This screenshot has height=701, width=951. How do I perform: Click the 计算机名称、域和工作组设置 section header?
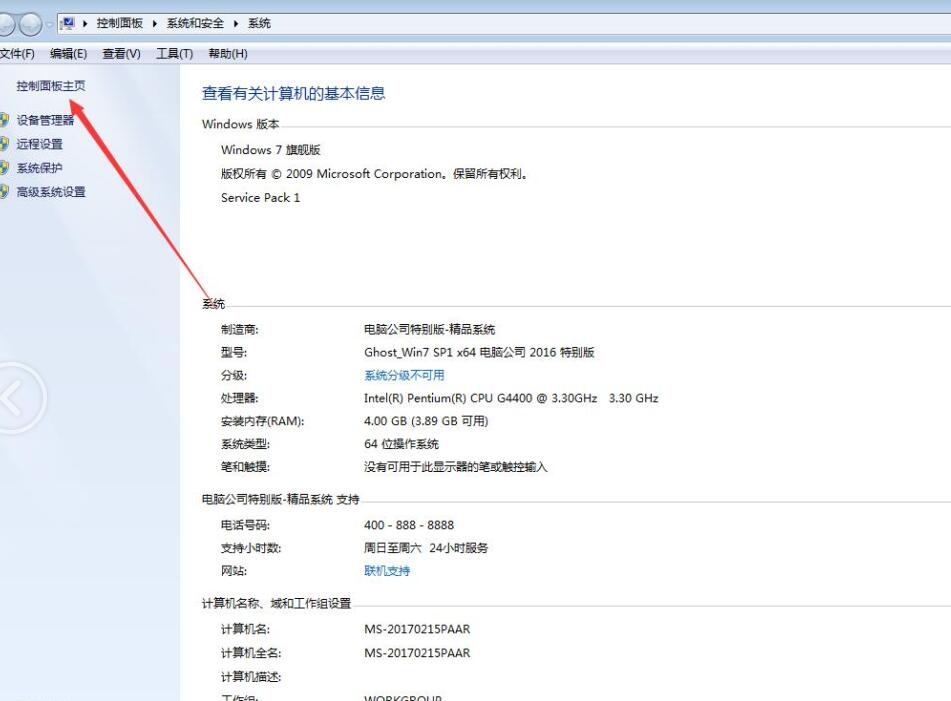[x=277, y=603]
